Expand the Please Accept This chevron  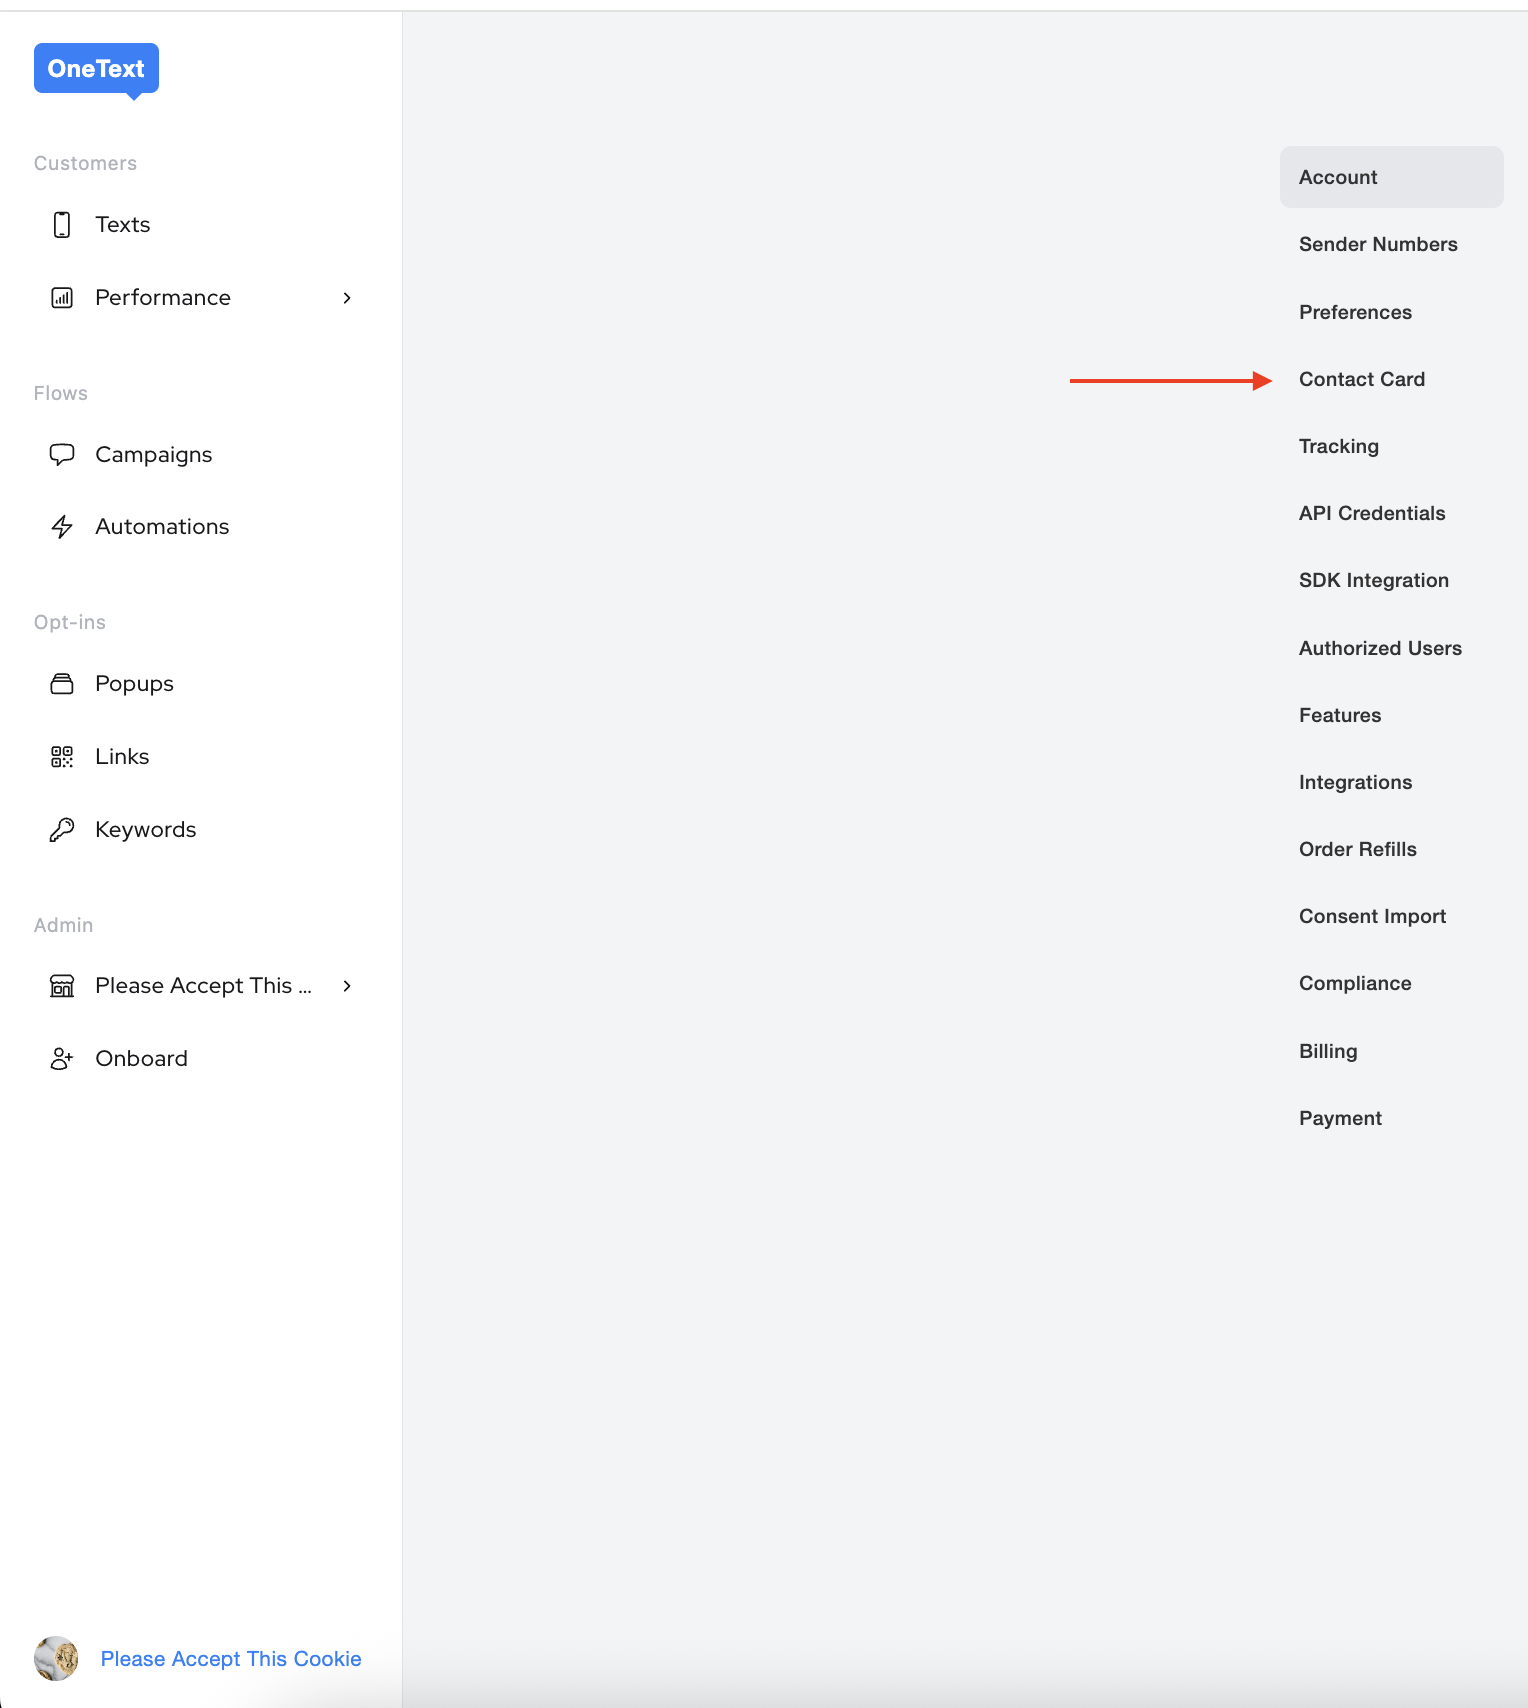(347, 986)
